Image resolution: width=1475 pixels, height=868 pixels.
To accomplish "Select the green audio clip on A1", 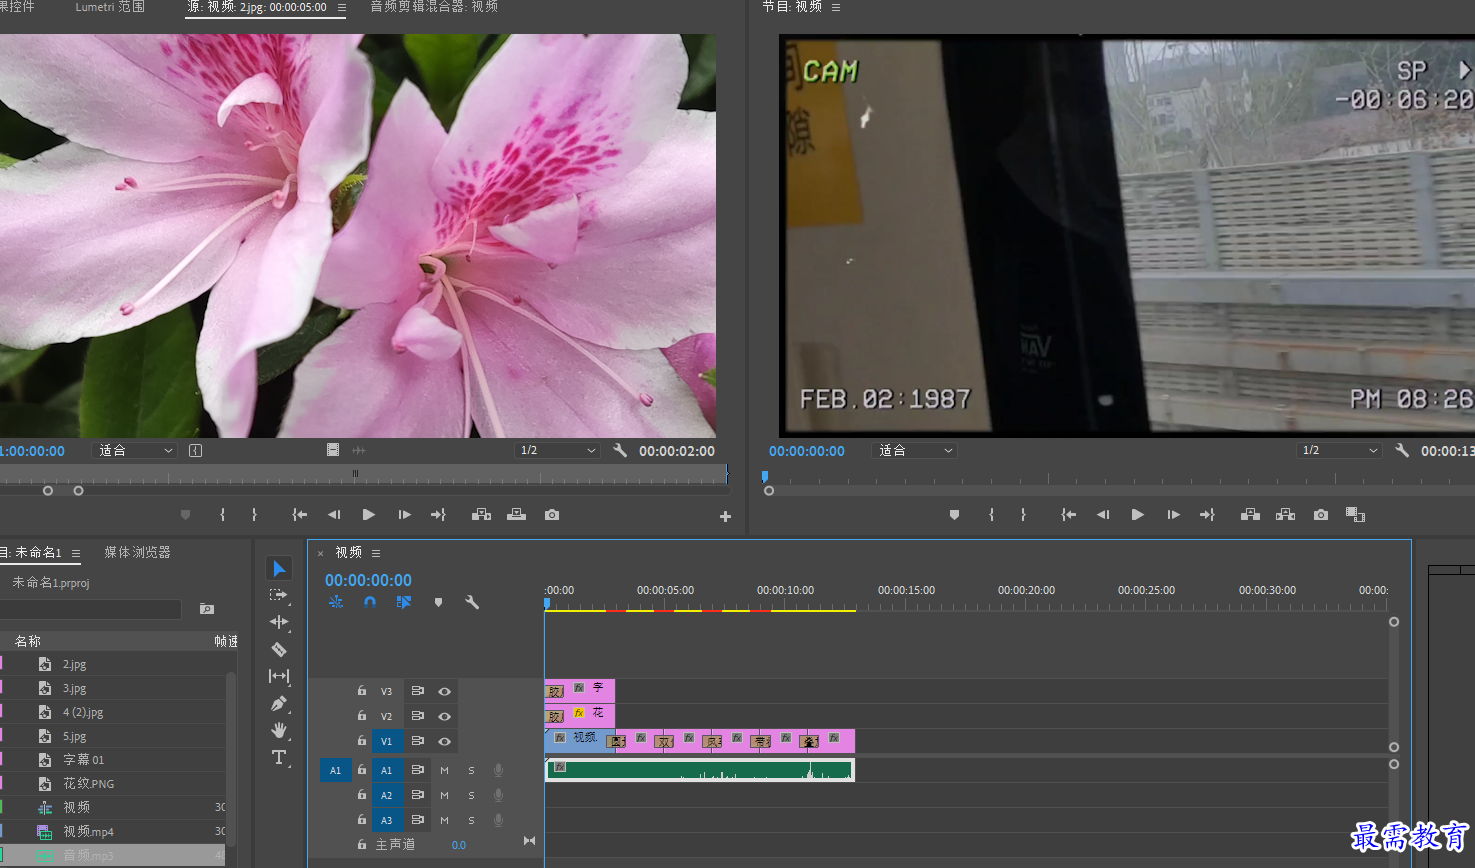I will coord(700,769).
